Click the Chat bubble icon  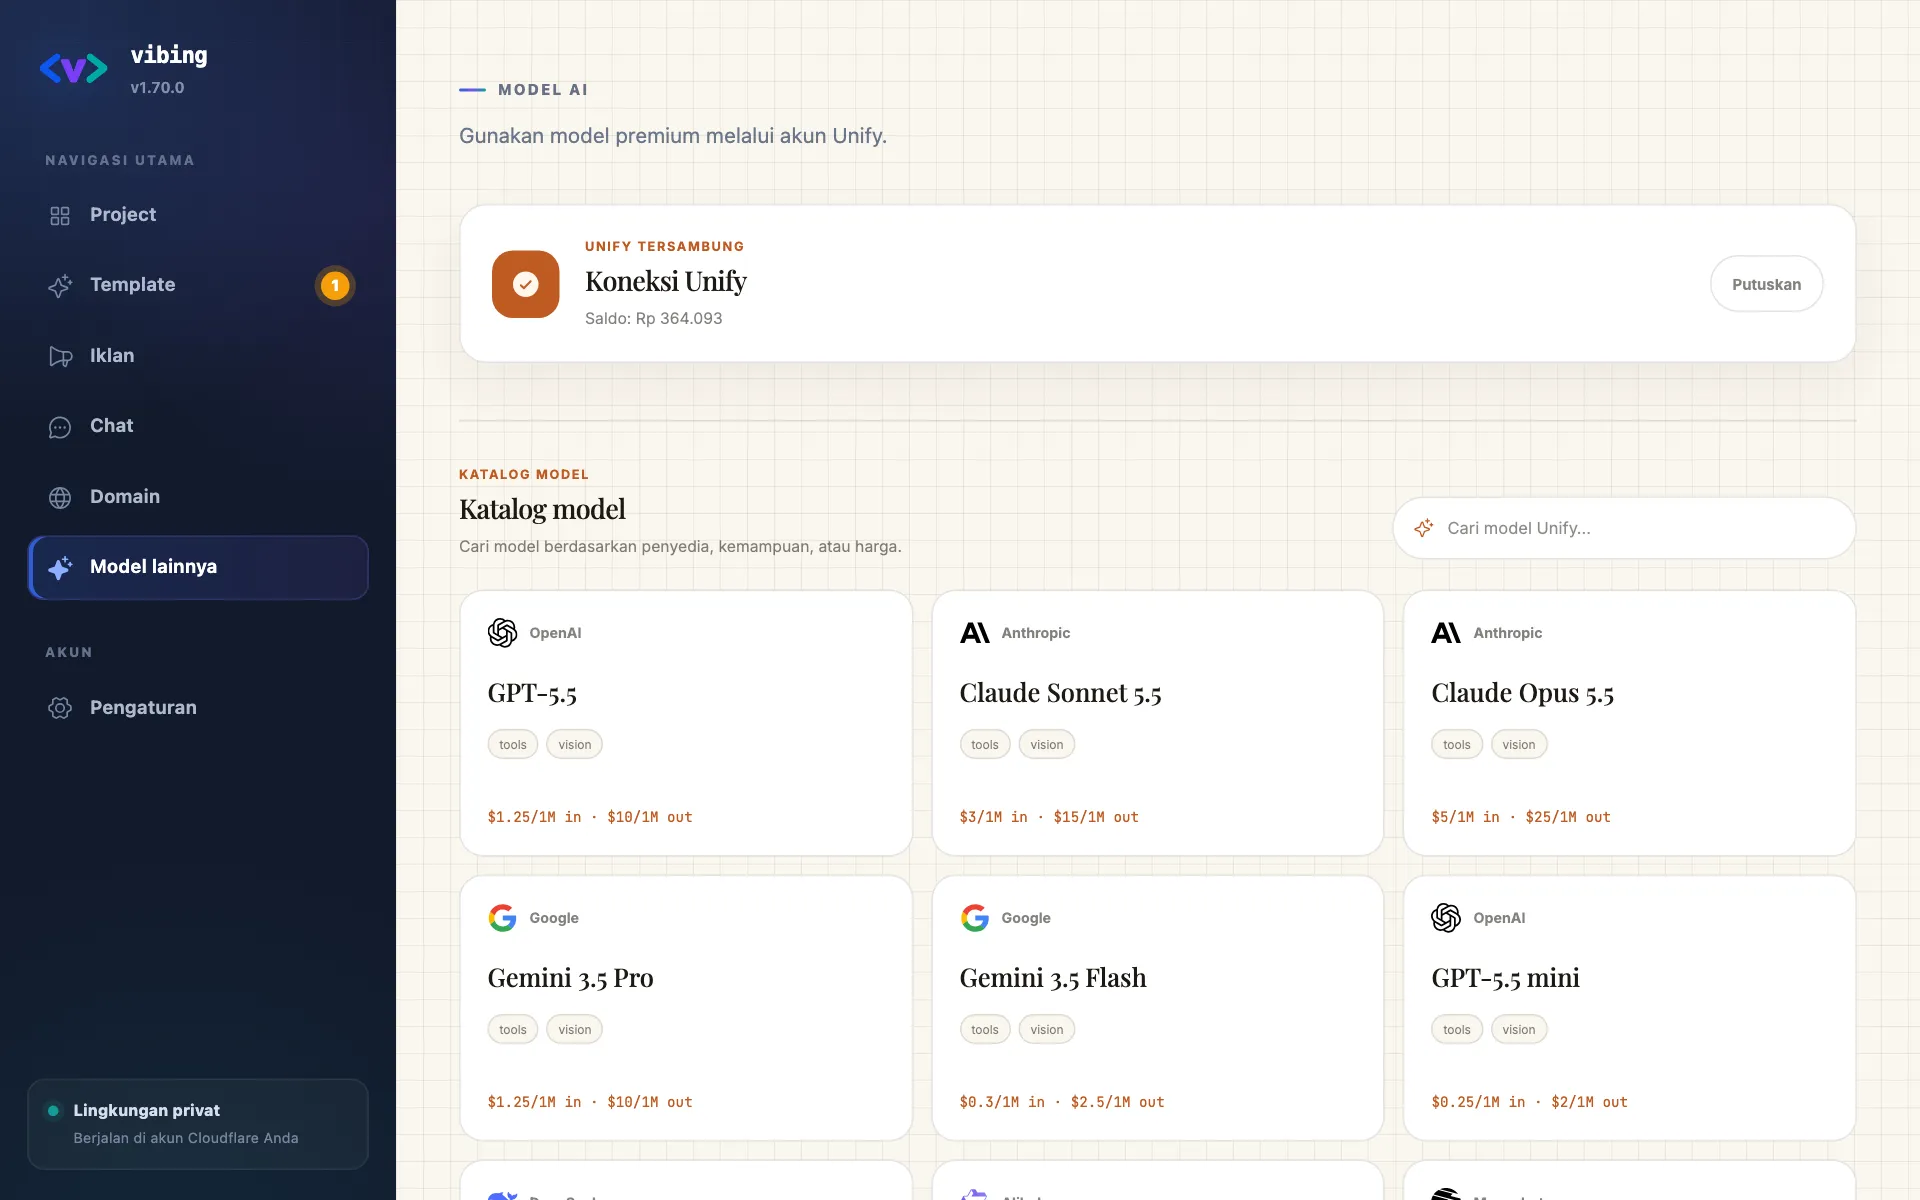pos(60,427)
